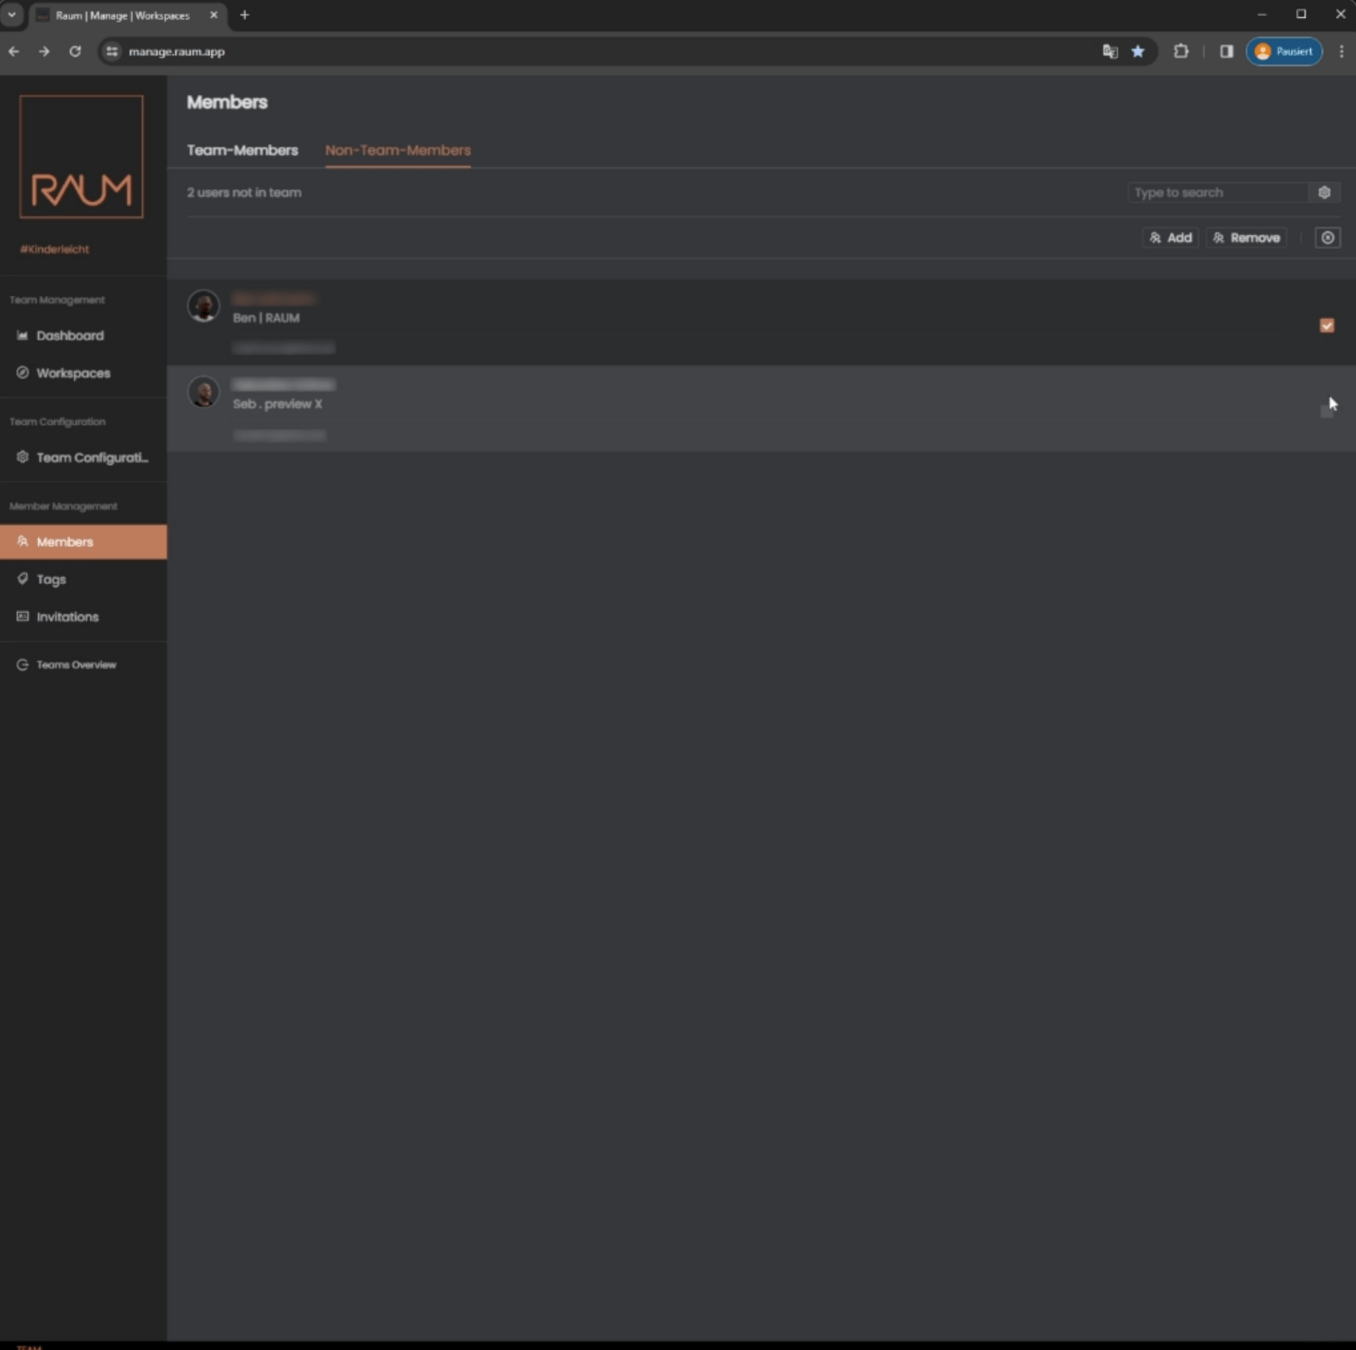Go forward in browser history
The height and width of the screenshot is (1350, 1356).
[x=44, y=52]
